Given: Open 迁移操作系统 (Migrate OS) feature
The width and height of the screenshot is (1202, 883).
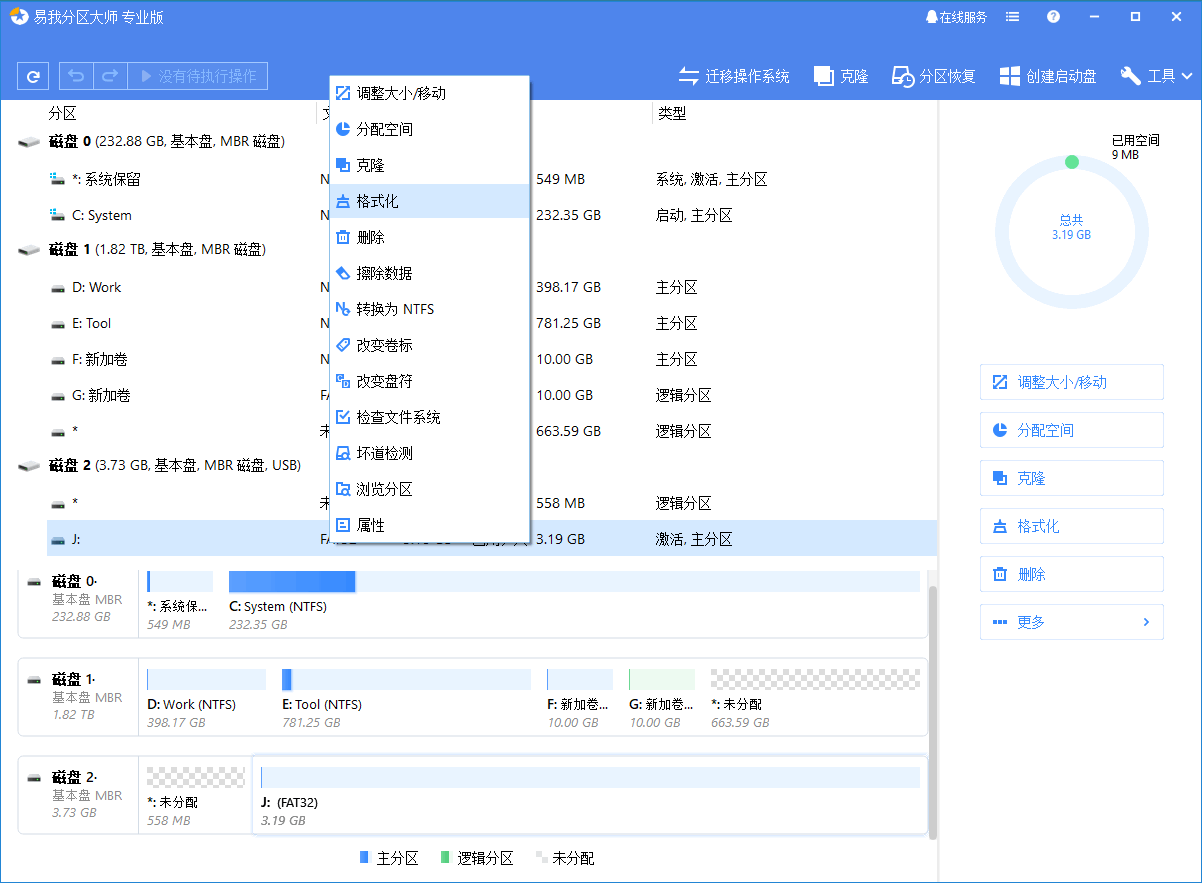Looking at the screenshot, I should coord(733,75).
